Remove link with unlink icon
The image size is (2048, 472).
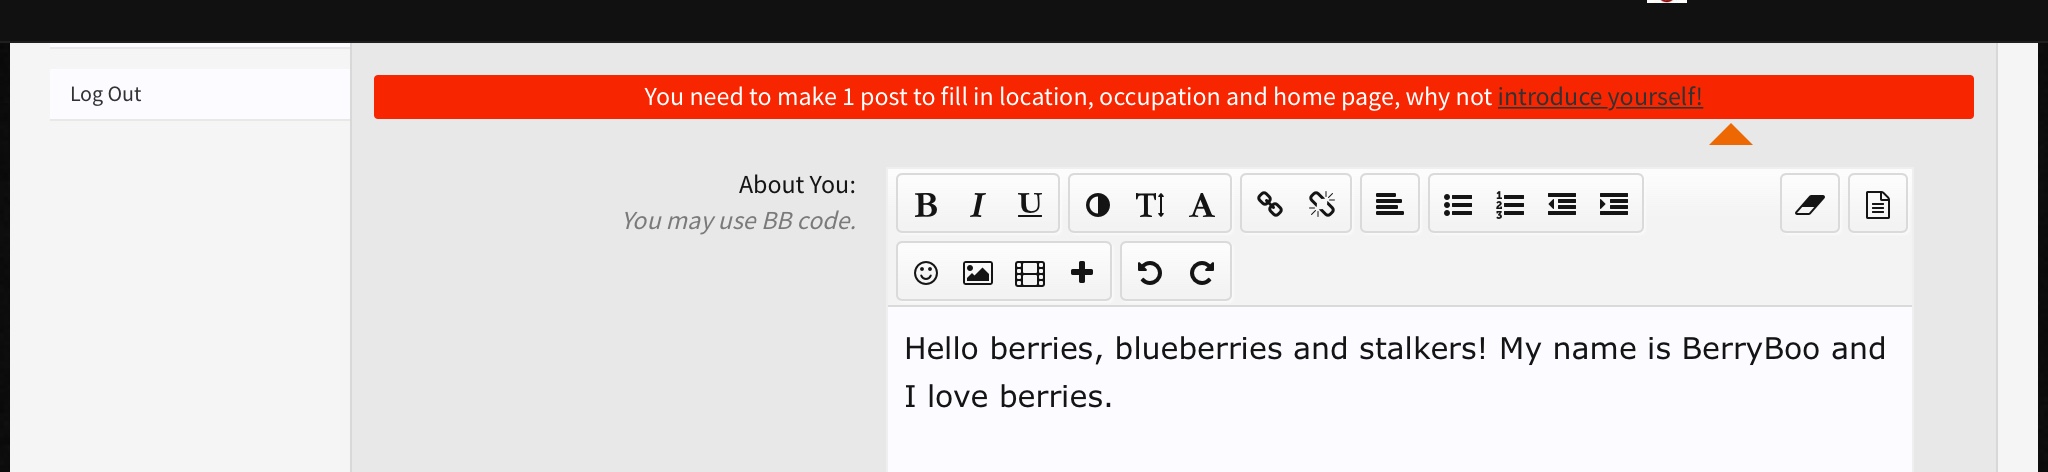tap(1322, 204)
